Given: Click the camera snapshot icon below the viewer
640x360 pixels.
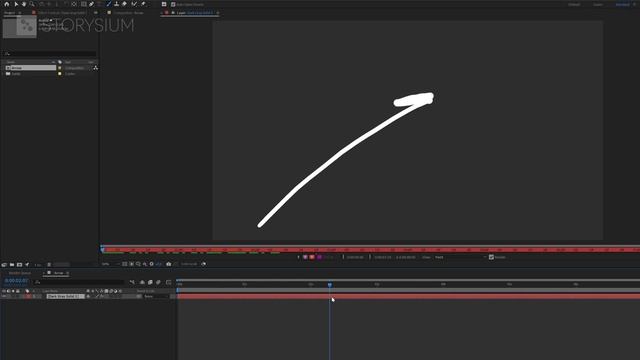Looking at the screenshot, I should point(169,264).
